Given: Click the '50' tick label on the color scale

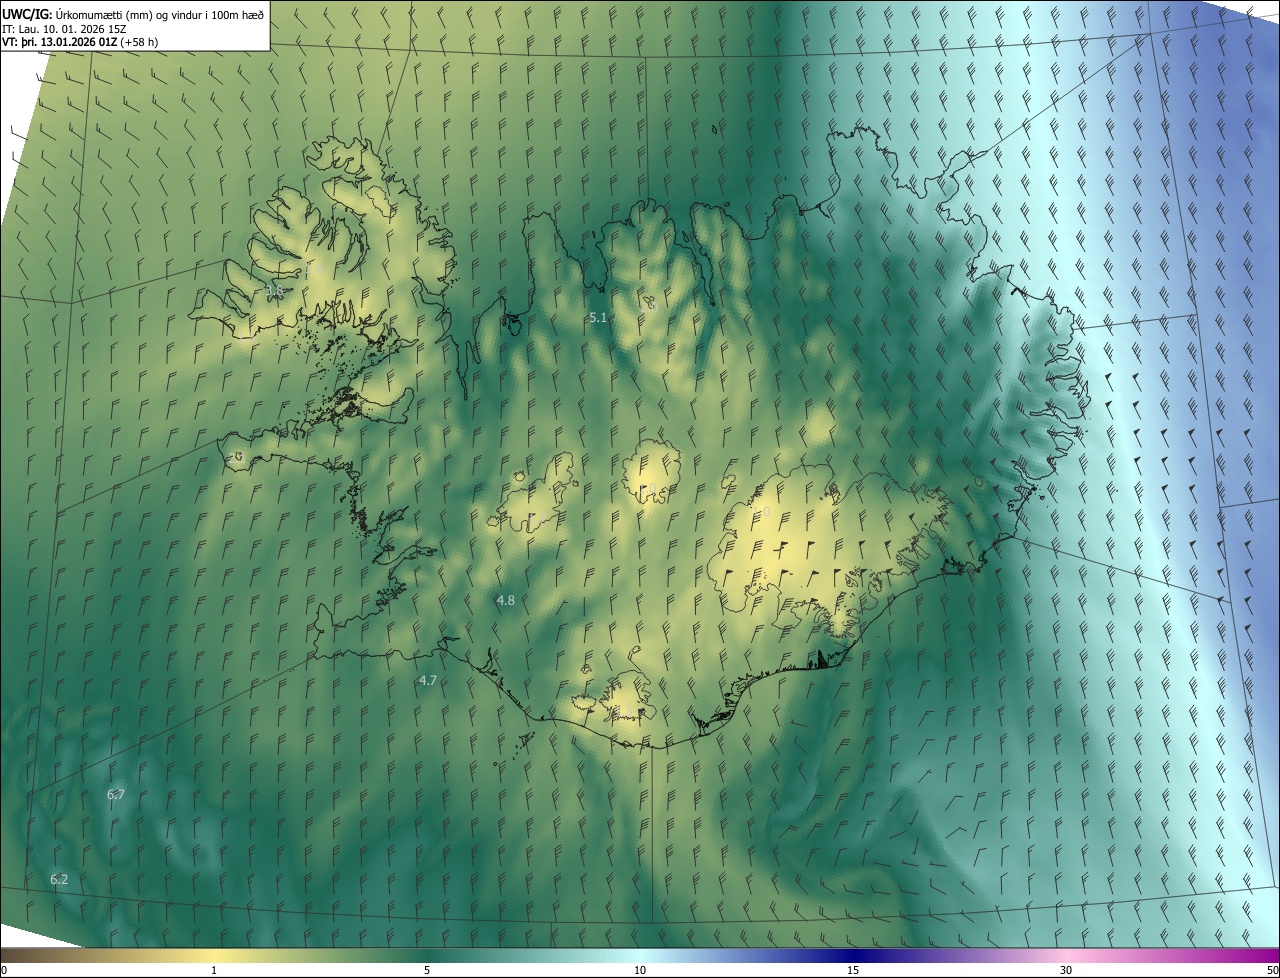Looking at the screenshot, I should tap(1271, 970).
